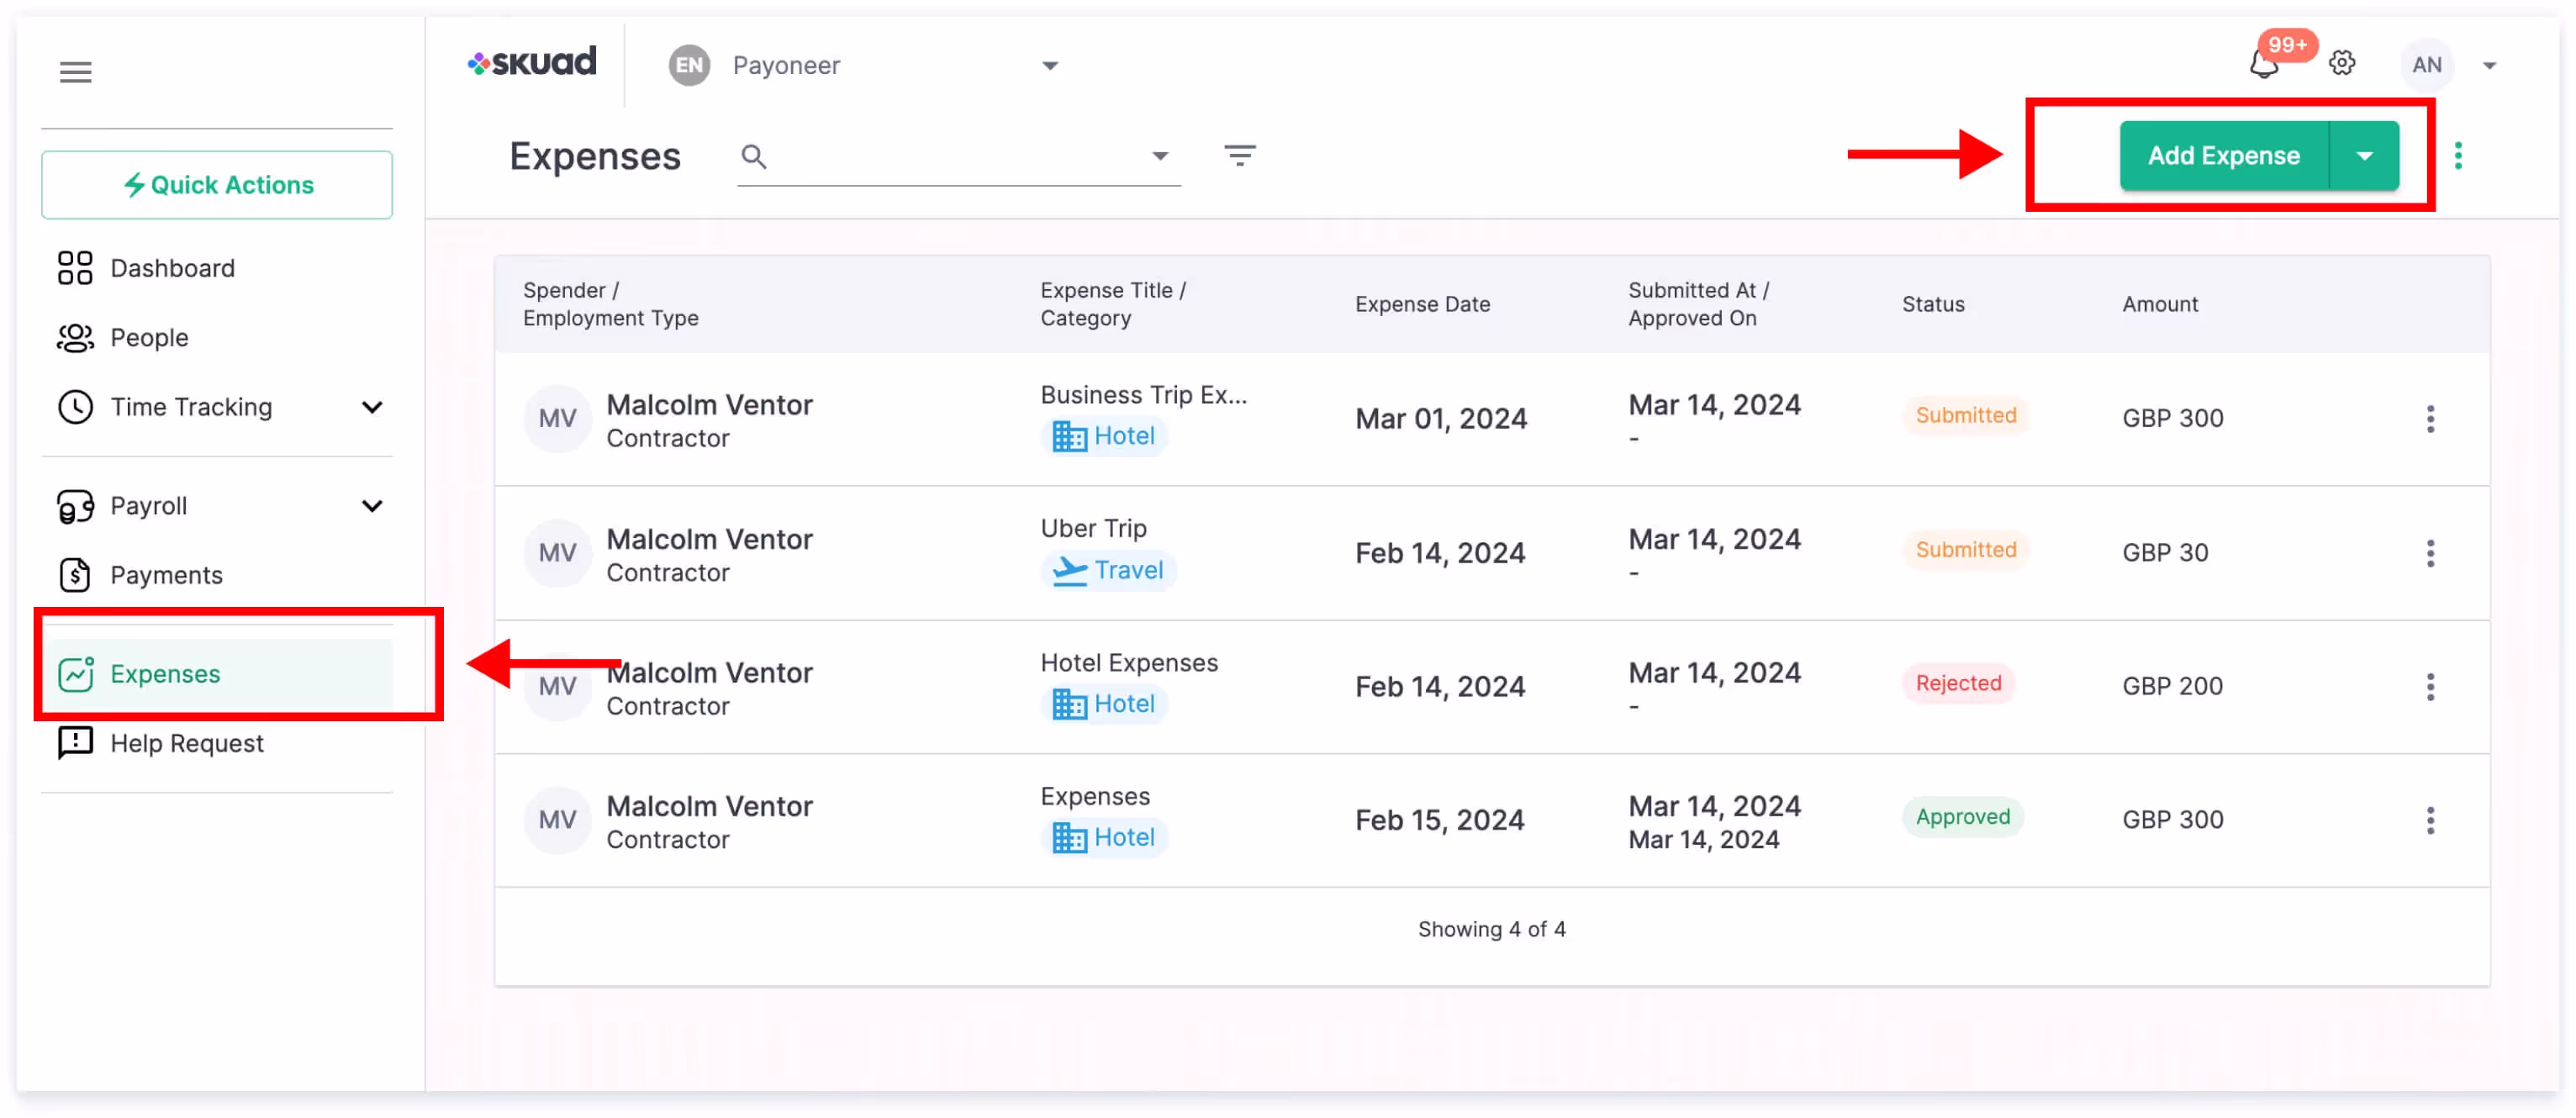Open the settings gear icon
Image resolution: width=2576 pixels, height=1118 pixels.
[2342, 64]
